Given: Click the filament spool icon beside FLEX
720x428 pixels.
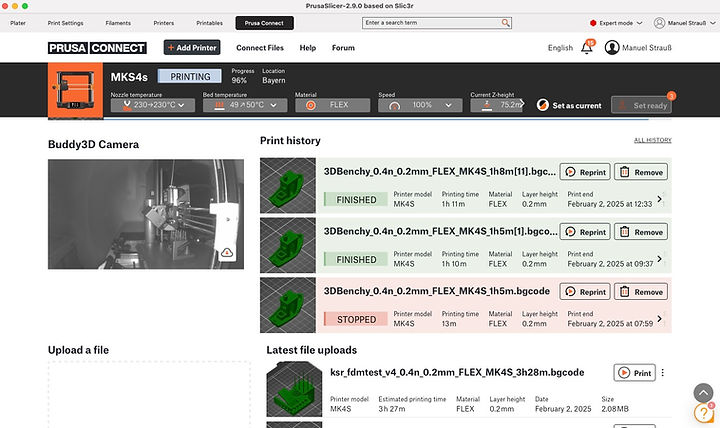Looking at the screenshot, I should coord(311,105).
